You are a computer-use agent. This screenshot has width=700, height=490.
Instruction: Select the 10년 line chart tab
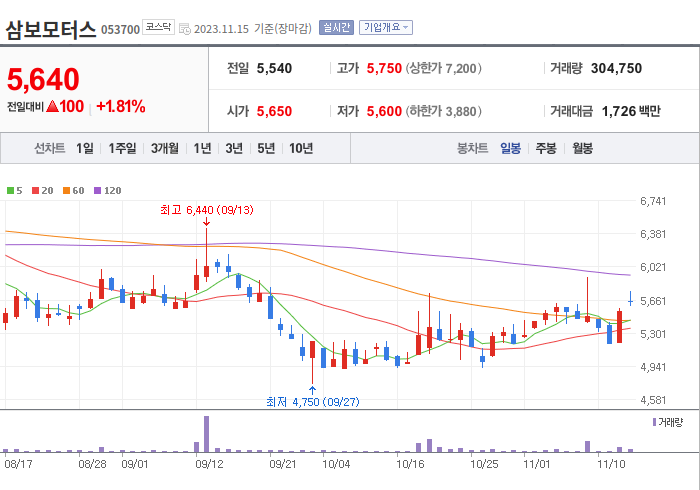[x=301, y=148]
